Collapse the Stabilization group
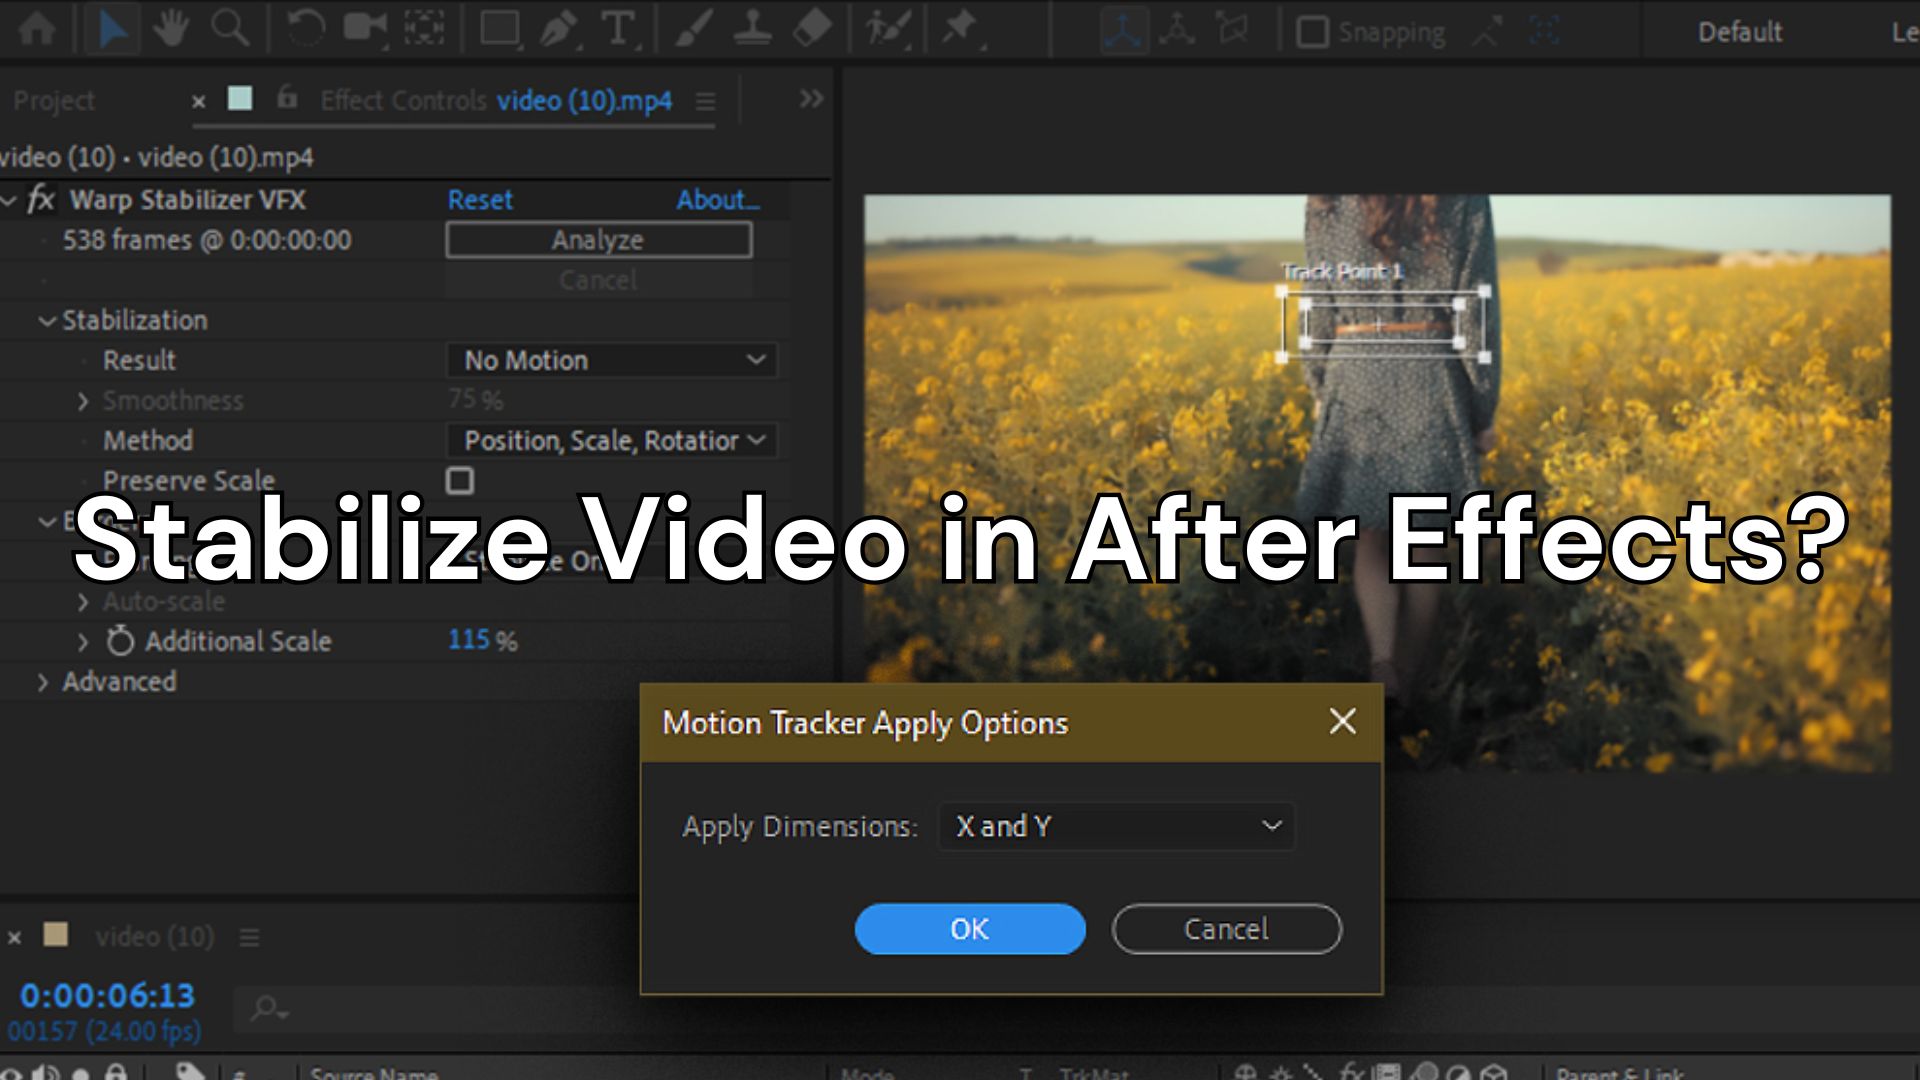This screenshot has height=1080, width=1920. (46, 321)
